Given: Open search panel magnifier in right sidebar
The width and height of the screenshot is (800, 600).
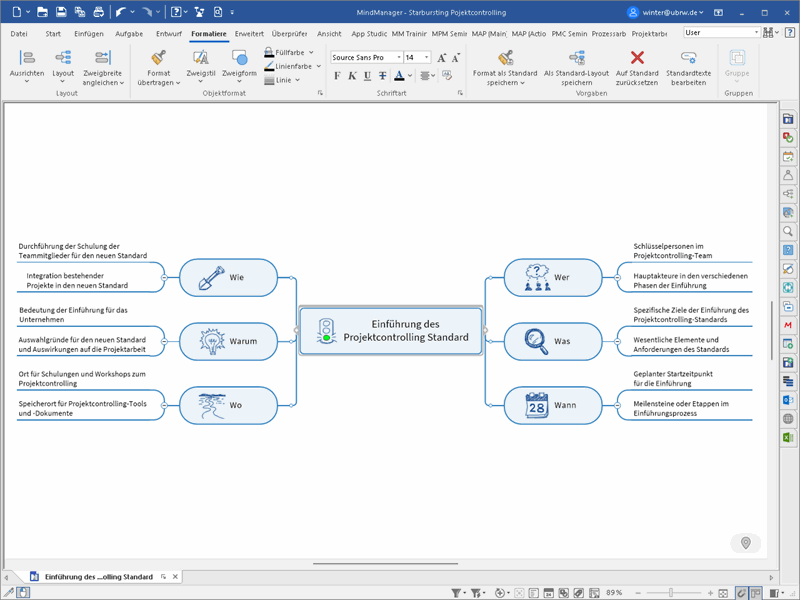Looking at the screenshot, I should 788,231.
